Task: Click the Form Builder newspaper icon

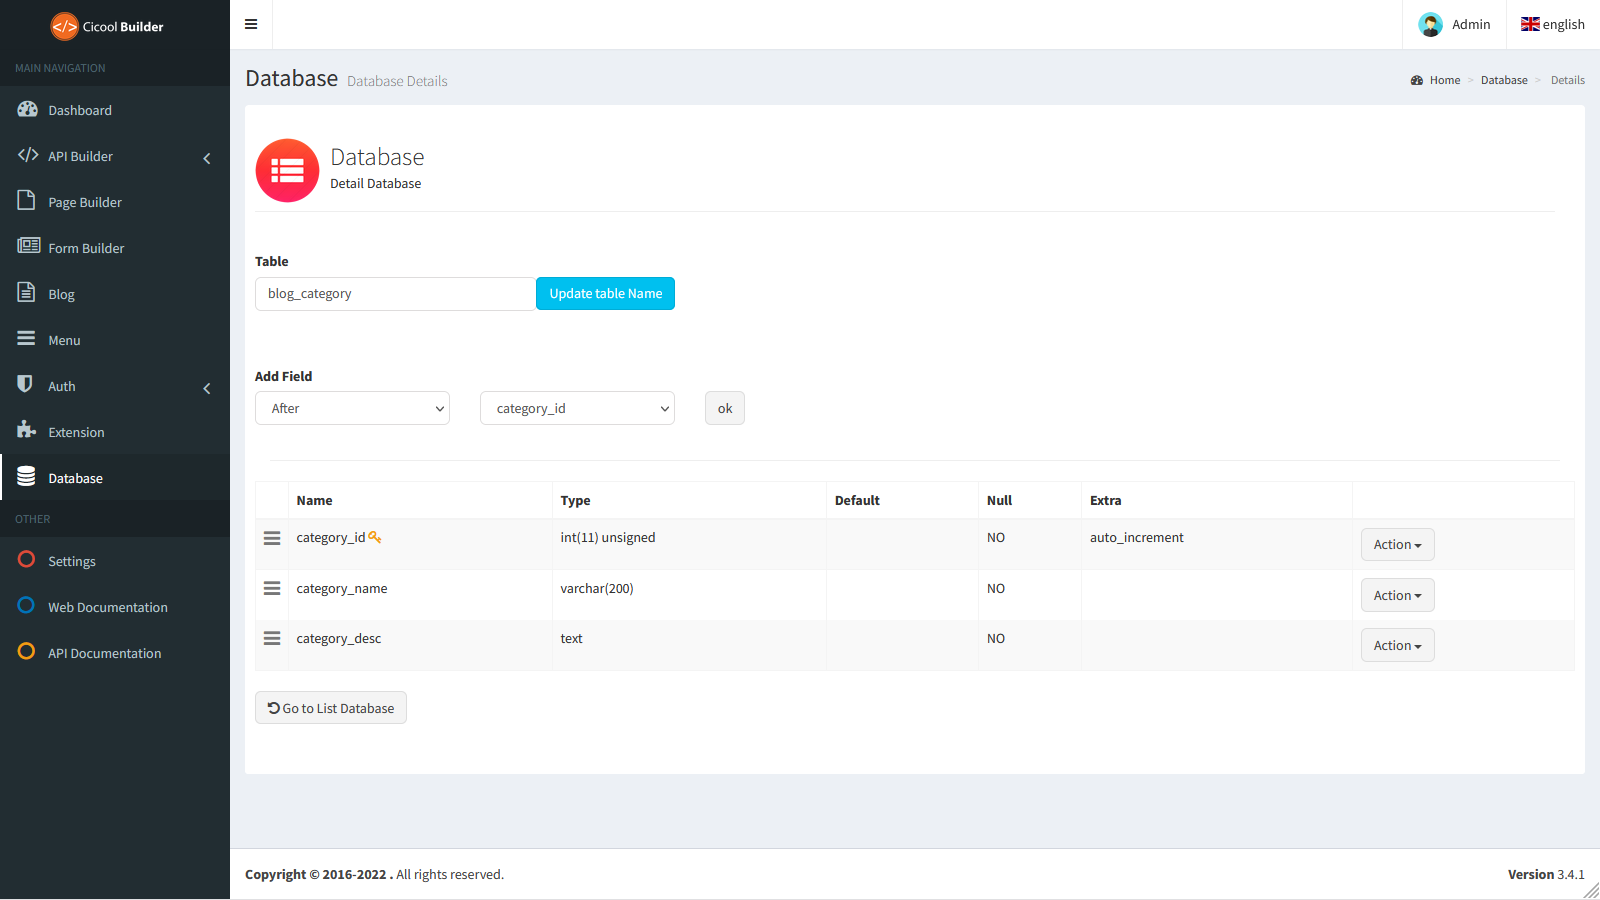Action: pyautogui.click(x=28, y=246)
